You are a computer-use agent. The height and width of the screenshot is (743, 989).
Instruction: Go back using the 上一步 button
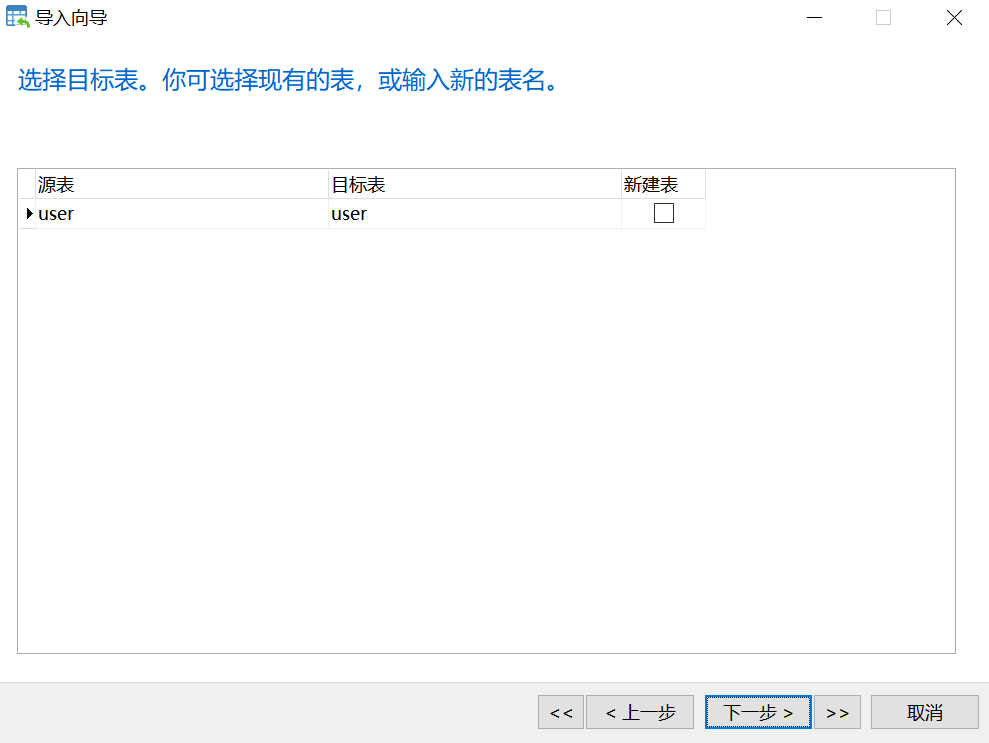click(x=639, y=712)
